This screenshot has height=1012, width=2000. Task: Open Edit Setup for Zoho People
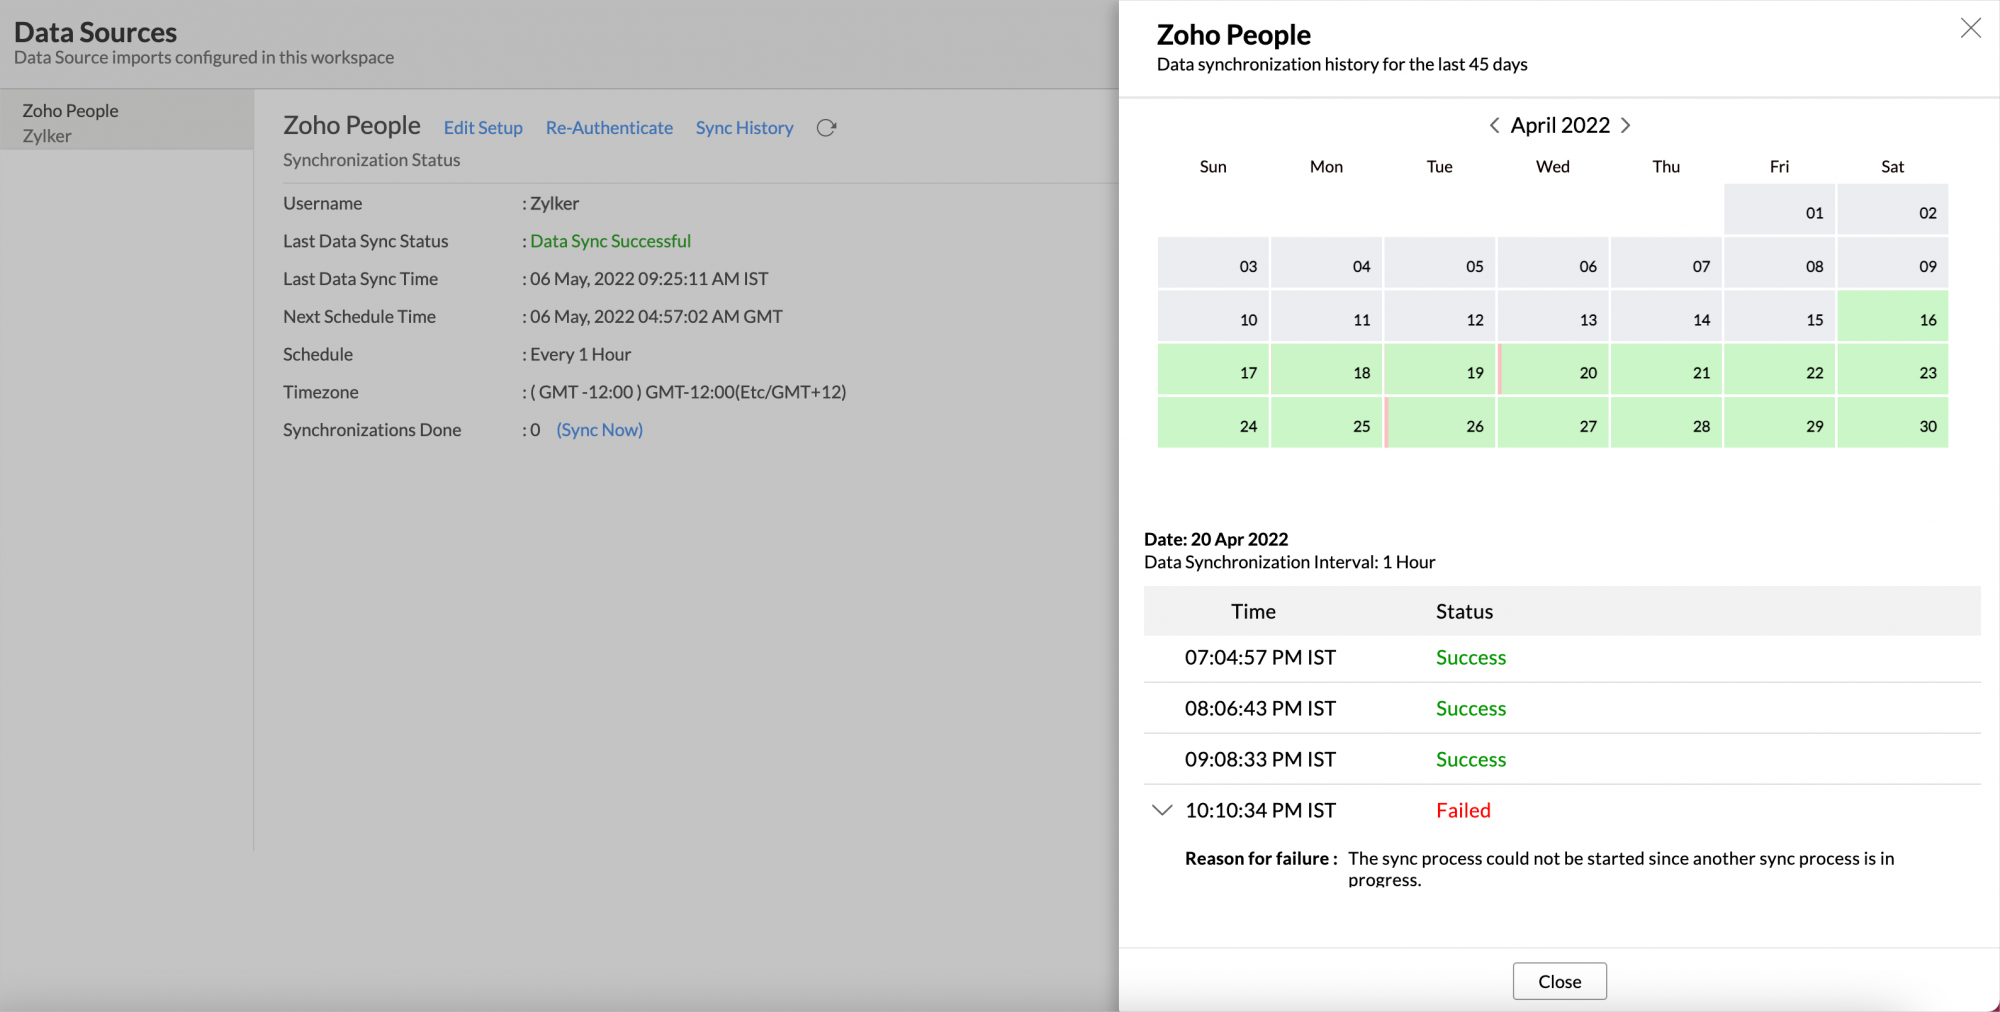click(x=483, y=128)
